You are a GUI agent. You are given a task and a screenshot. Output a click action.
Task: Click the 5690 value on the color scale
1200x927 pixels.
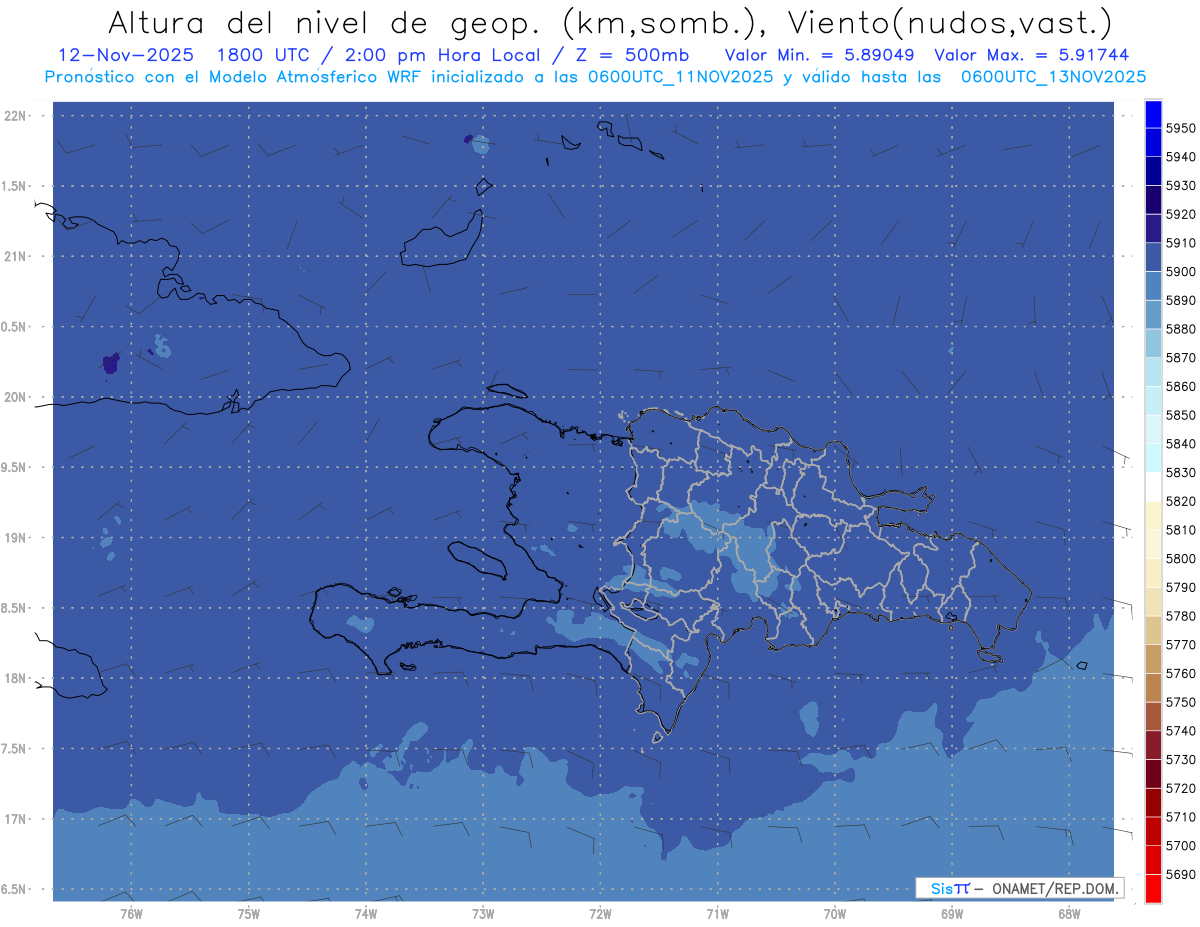(1180, 874)
